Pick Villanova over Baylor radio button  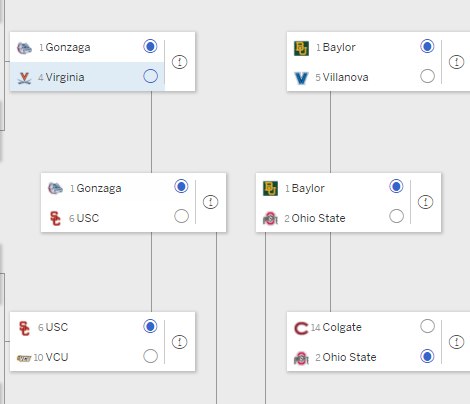427,76
